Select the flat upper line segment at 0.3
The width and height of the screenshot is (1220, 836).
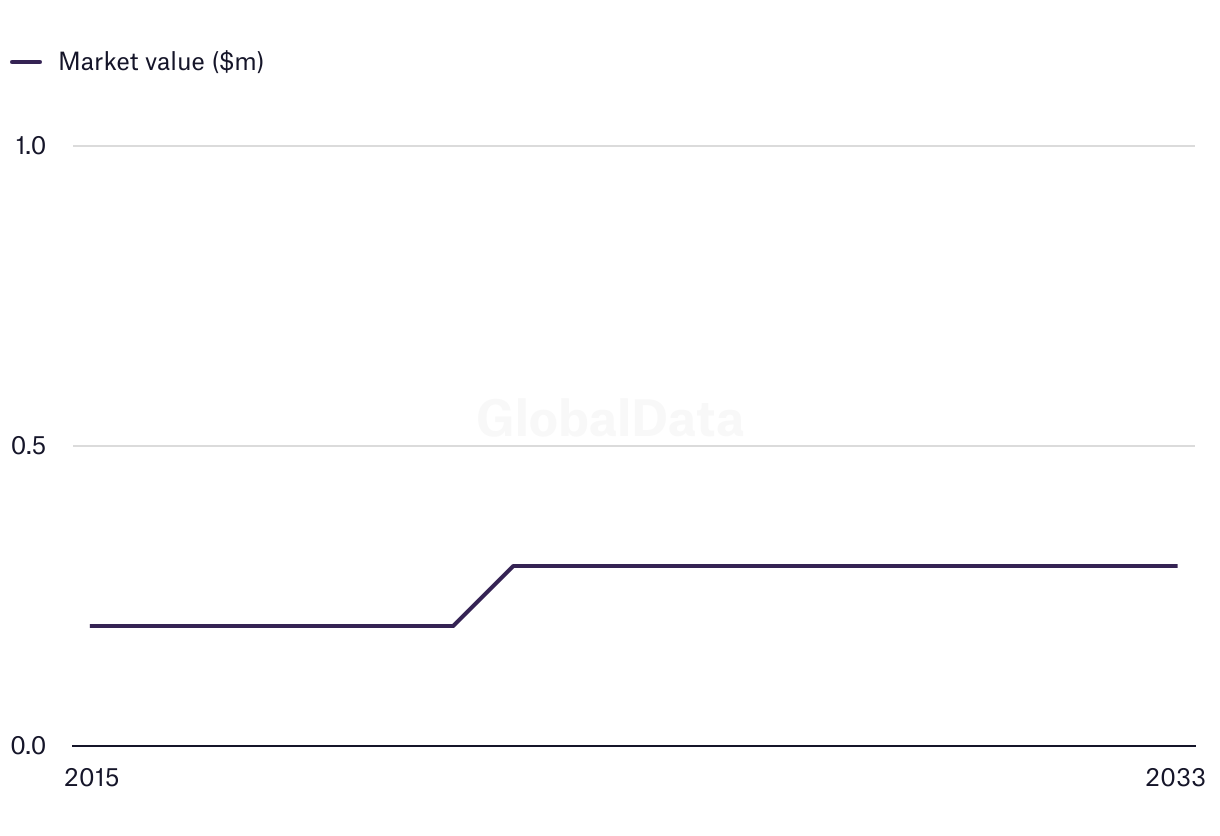pos(845,566)
